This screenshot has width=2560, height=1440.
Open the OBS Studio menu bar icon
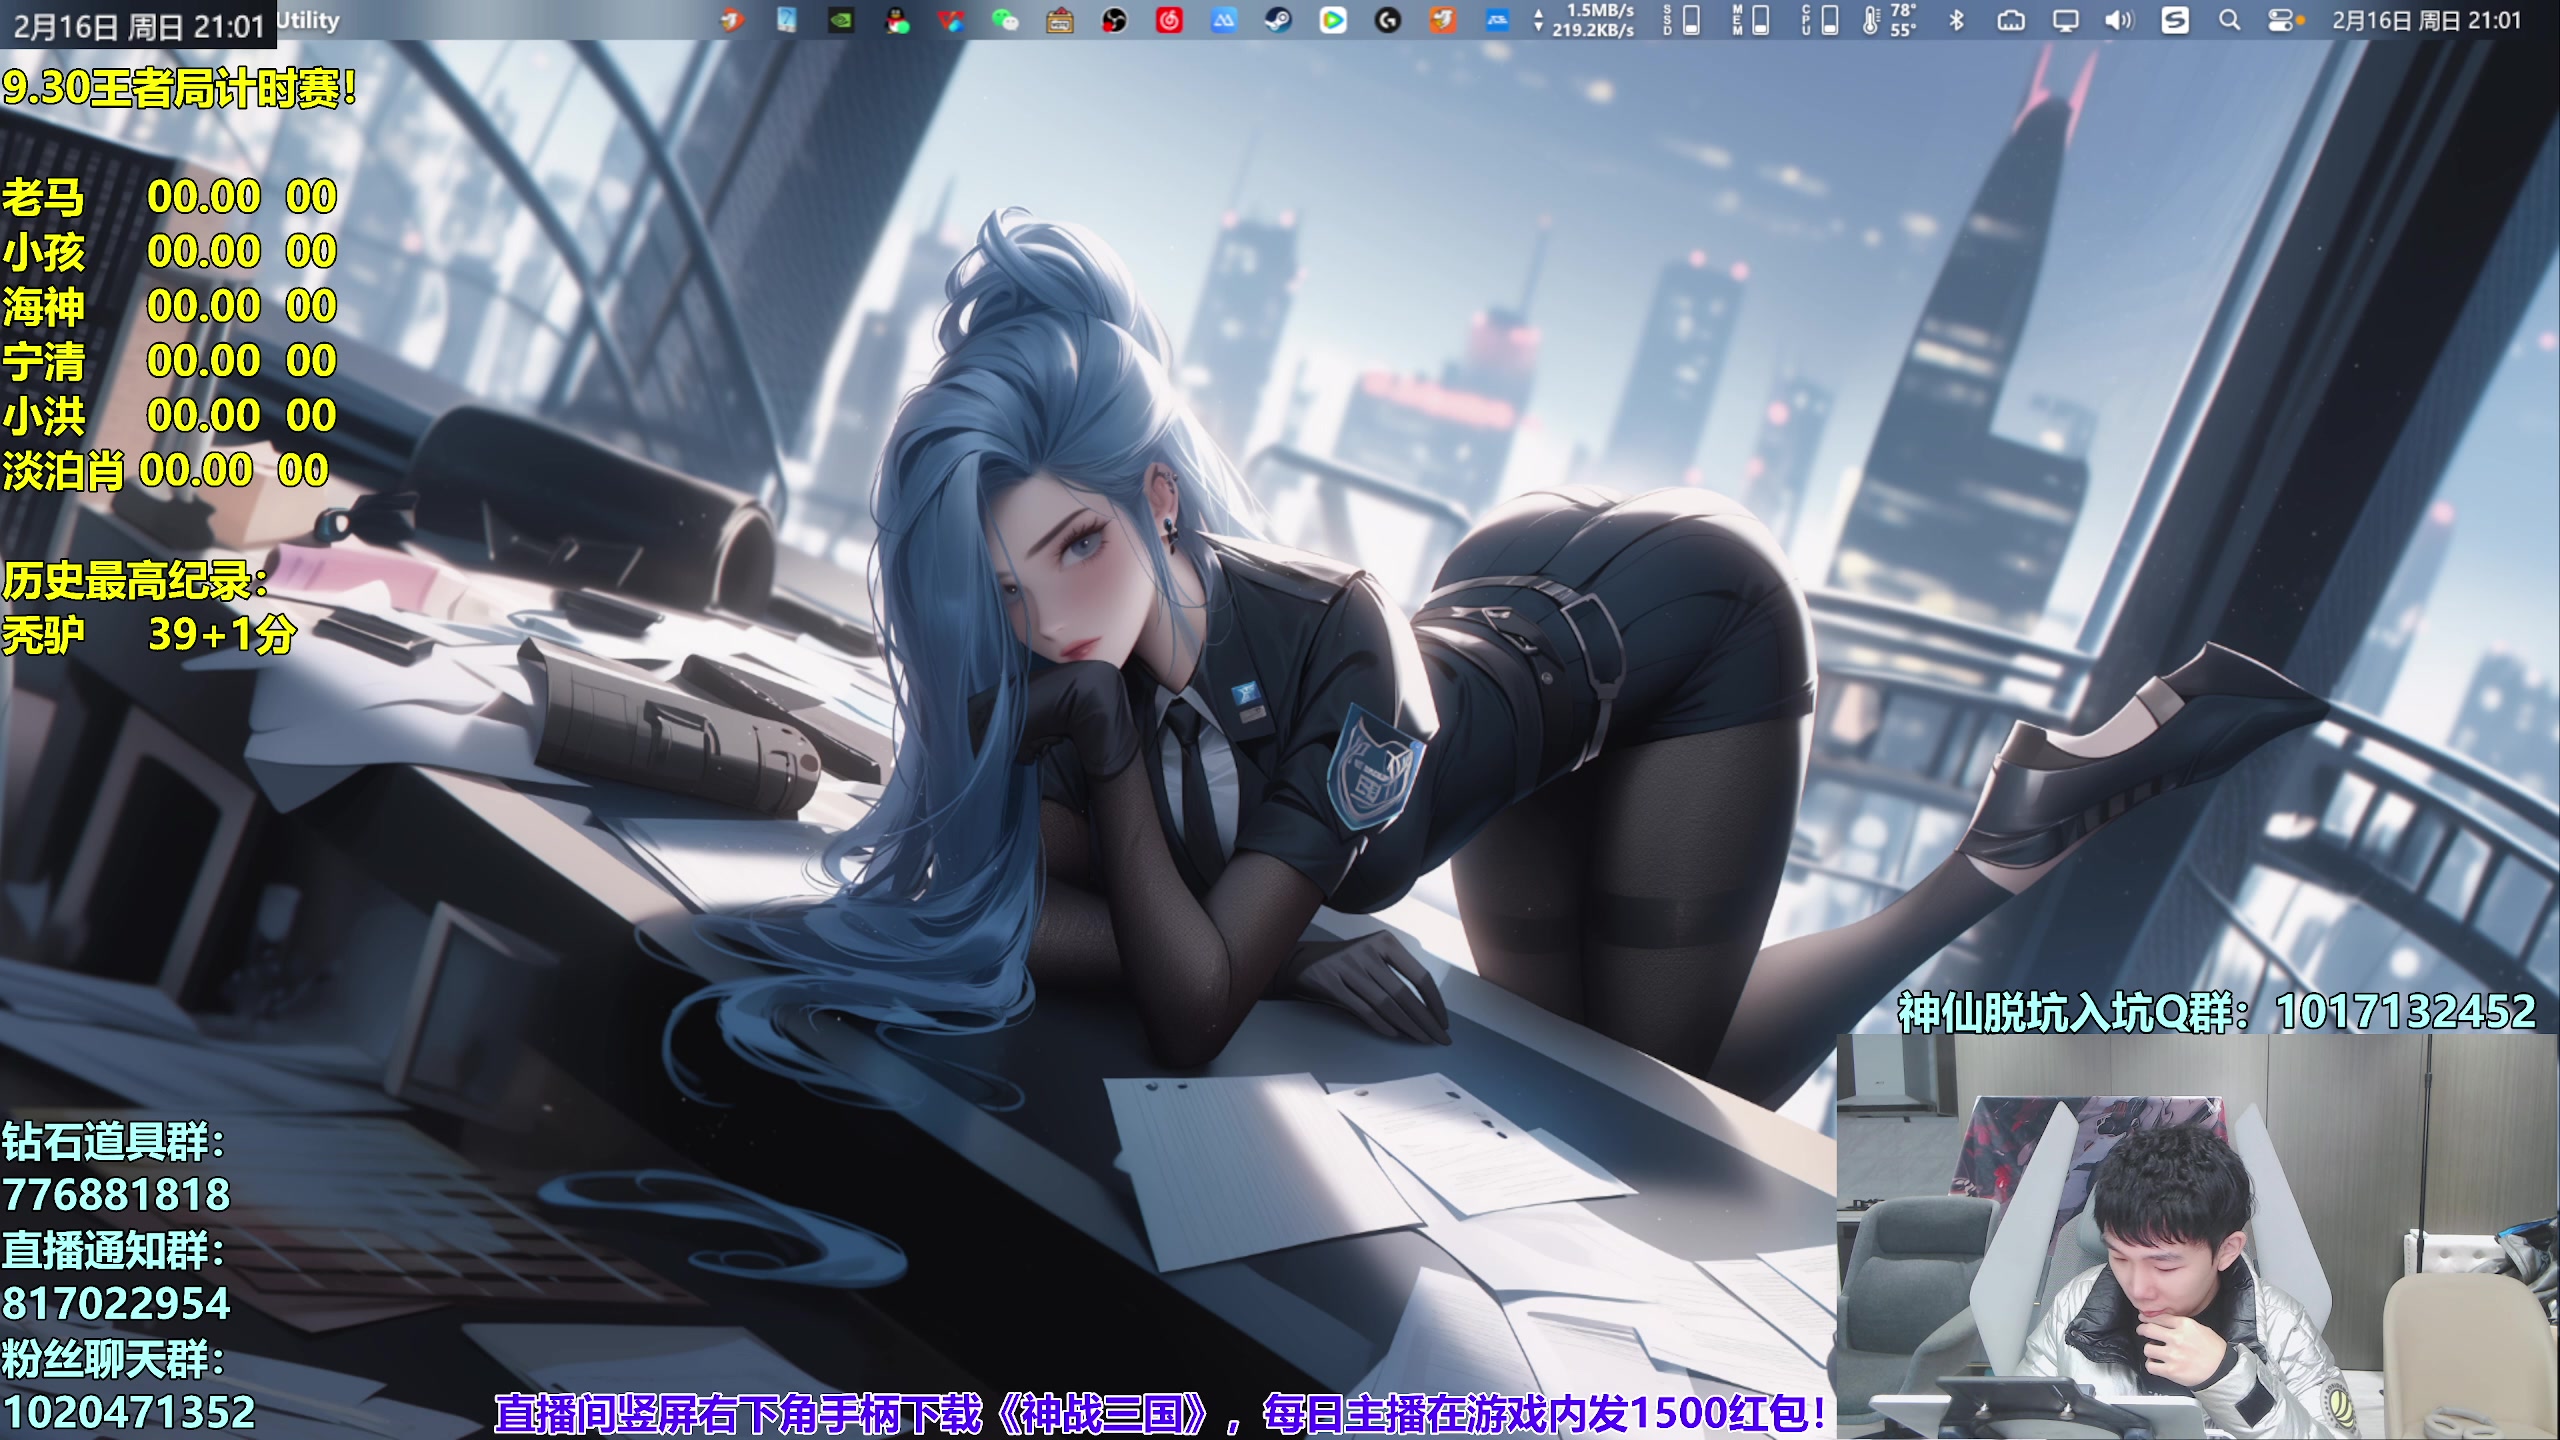[1114, 20]
